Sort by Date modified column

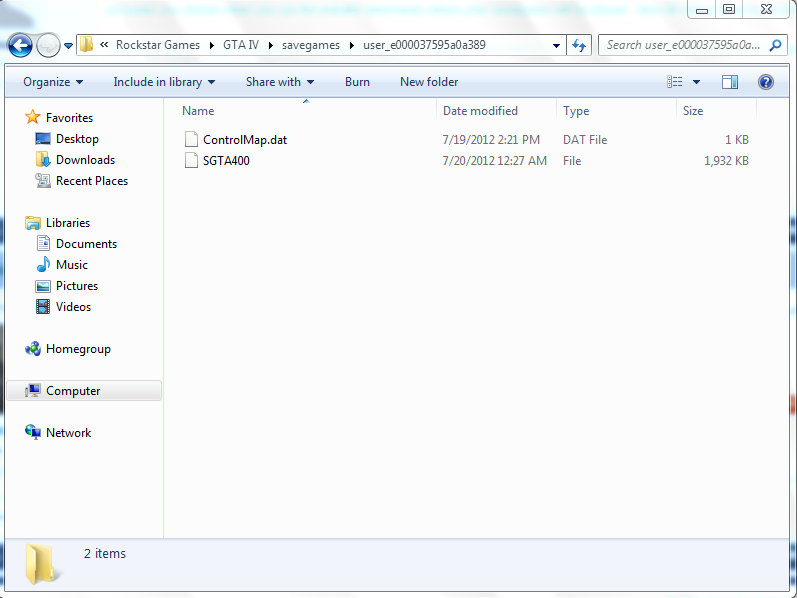point(480,111)
